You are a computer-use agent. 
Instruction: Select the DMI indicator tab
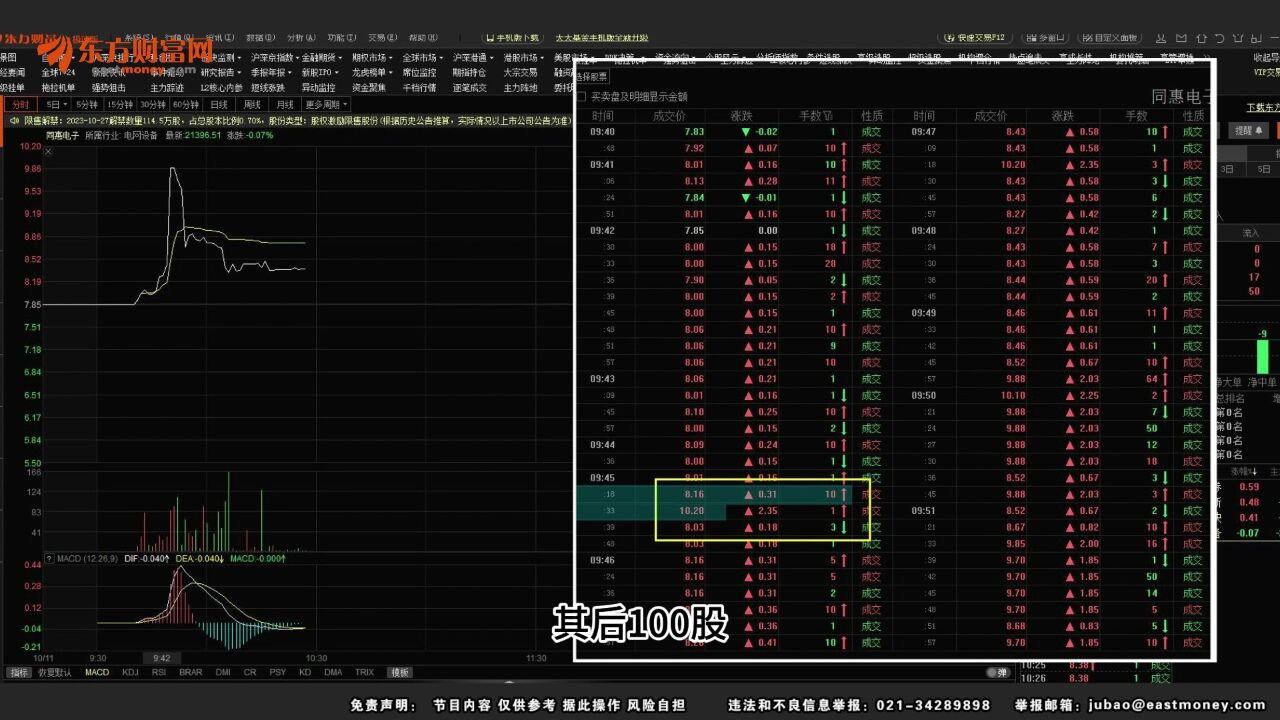223,672
